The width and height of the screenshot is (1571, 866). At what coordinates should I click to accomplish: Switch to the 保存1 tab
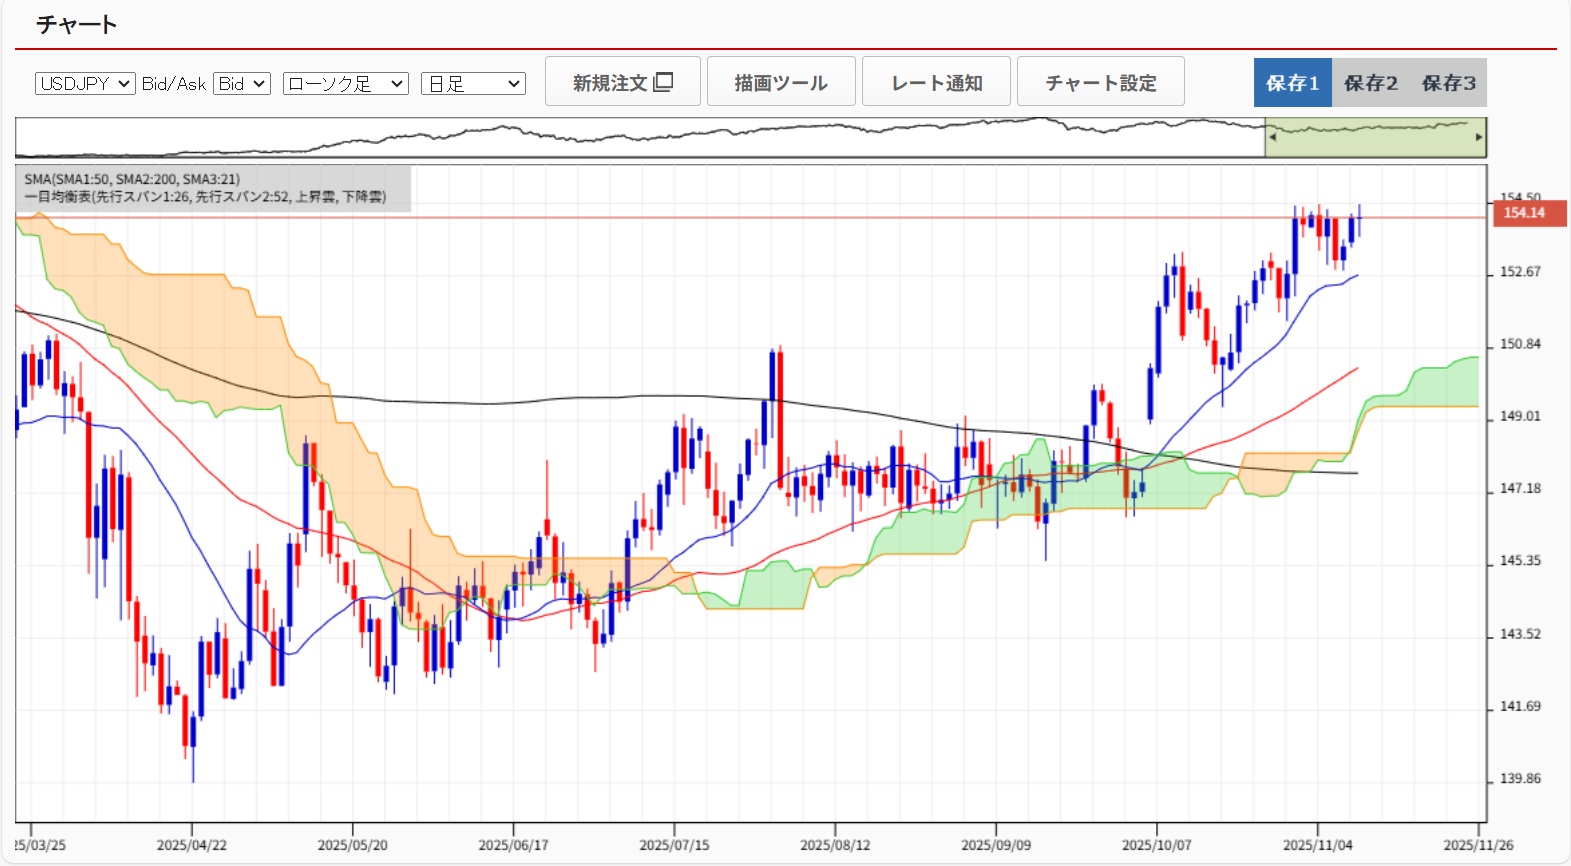(1292, 83)
